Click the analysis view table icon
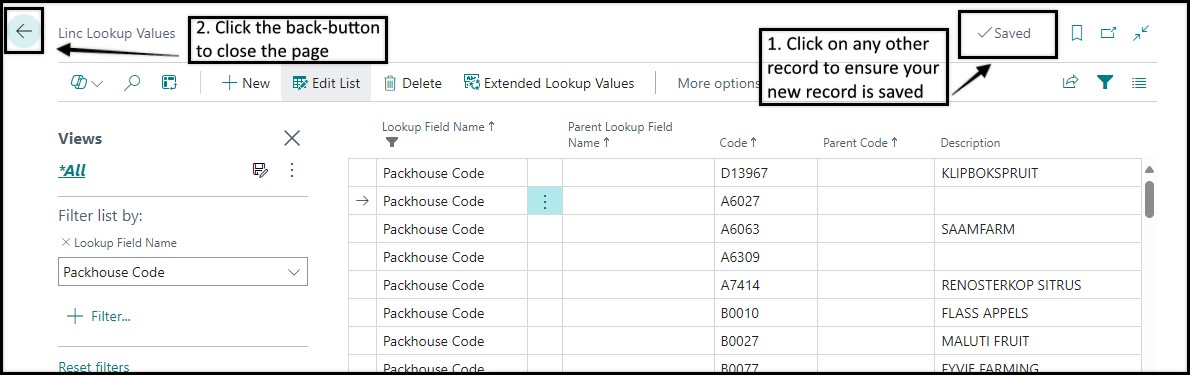Screen dimensions: 1190x375 point(168,83)
